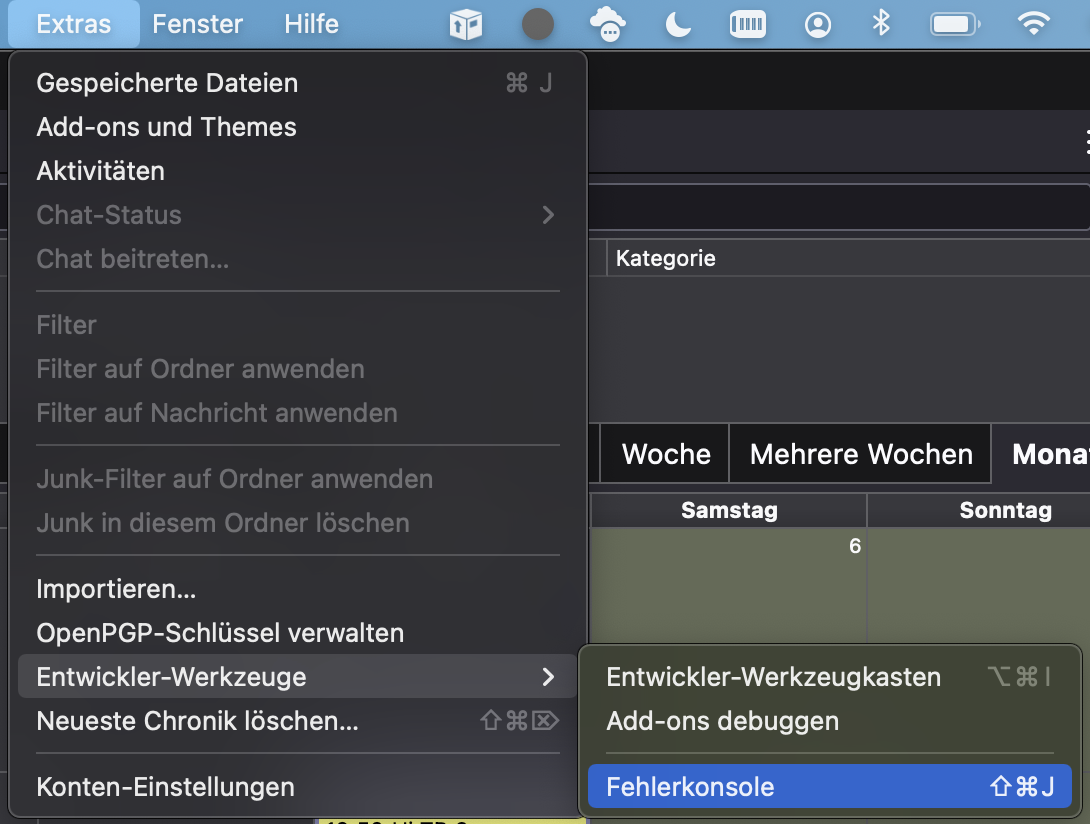The height and width of the screenshot is (824, 1090).
Task: Click the Kategorie column header
Action: point(666,259)
